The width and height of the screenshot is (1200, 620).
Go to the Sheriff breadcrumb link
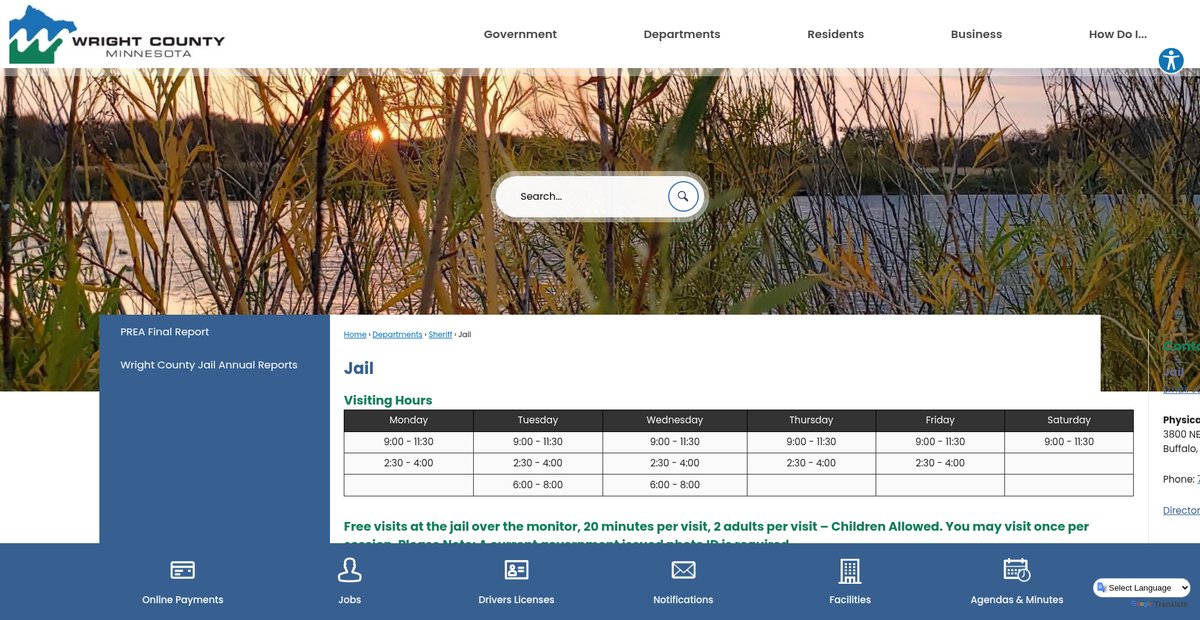(440, 335)
